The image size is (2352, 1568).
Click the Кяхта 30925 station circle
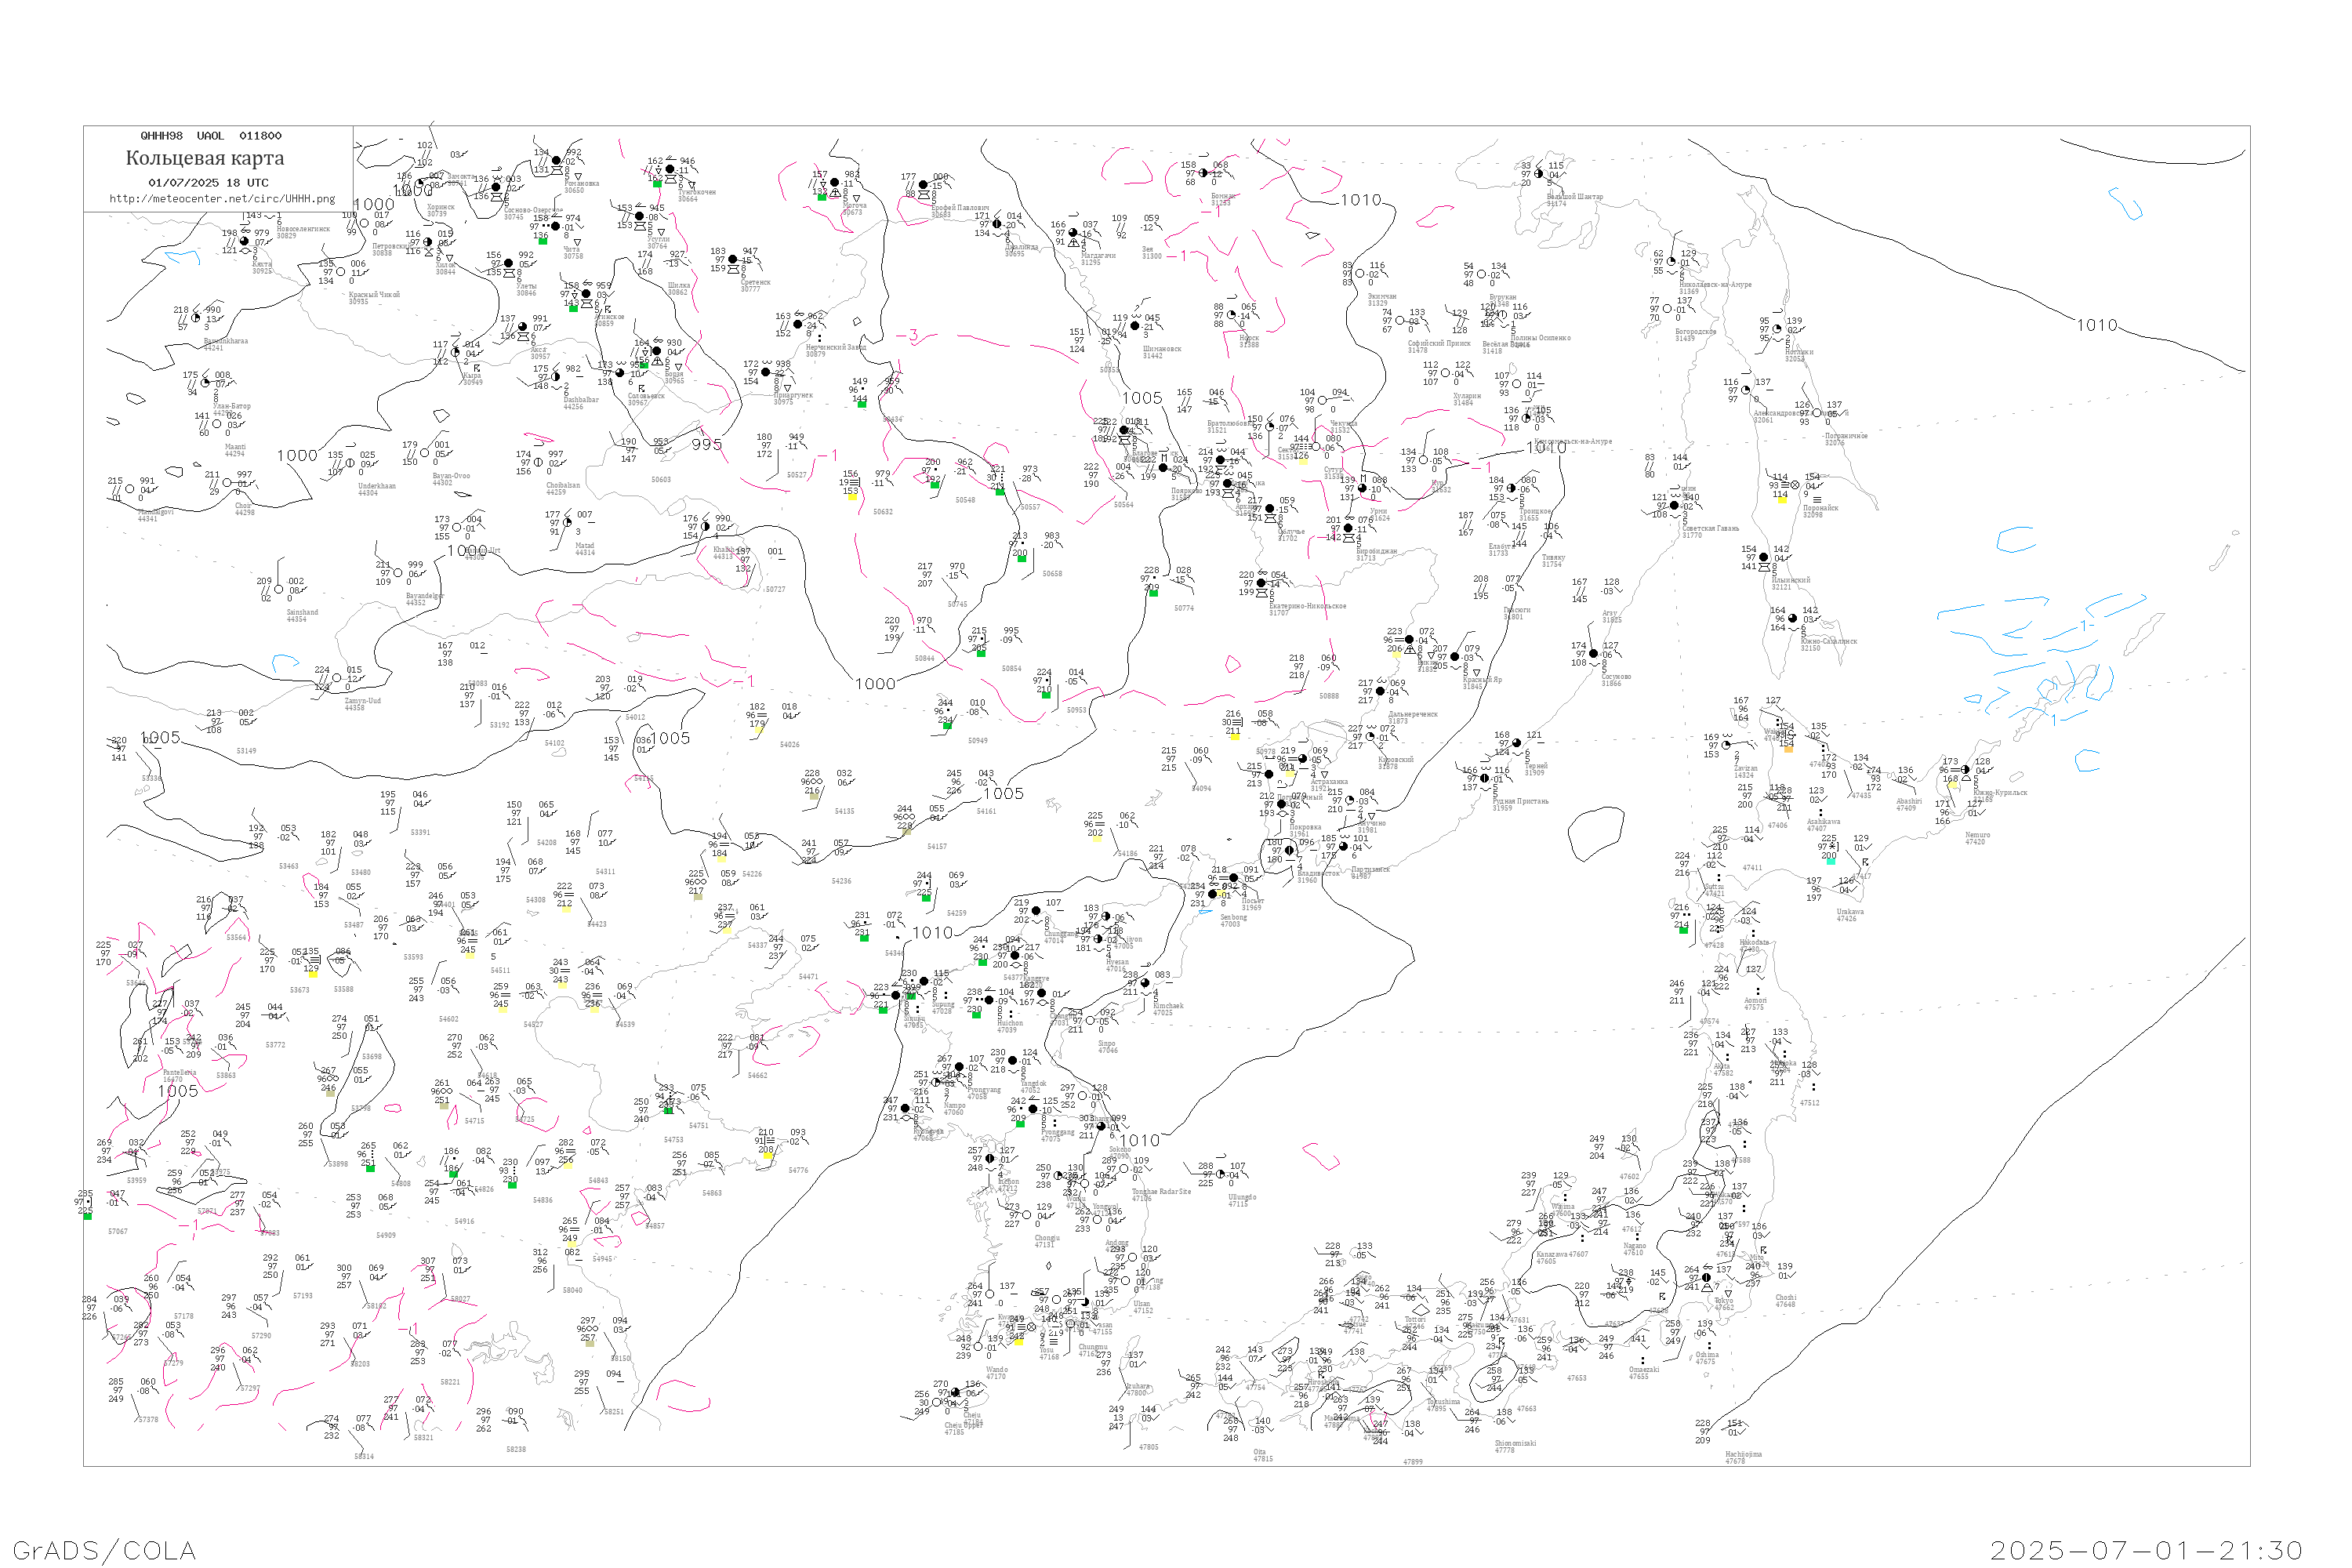coord(244,242)
